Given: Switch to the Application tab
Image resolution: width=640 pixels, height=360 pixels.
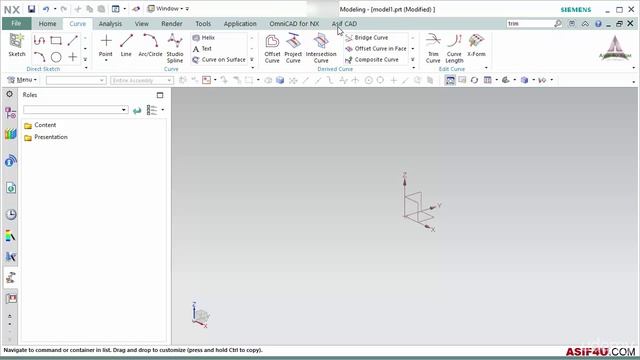Looking at the screenshot, I should point(240,24).
